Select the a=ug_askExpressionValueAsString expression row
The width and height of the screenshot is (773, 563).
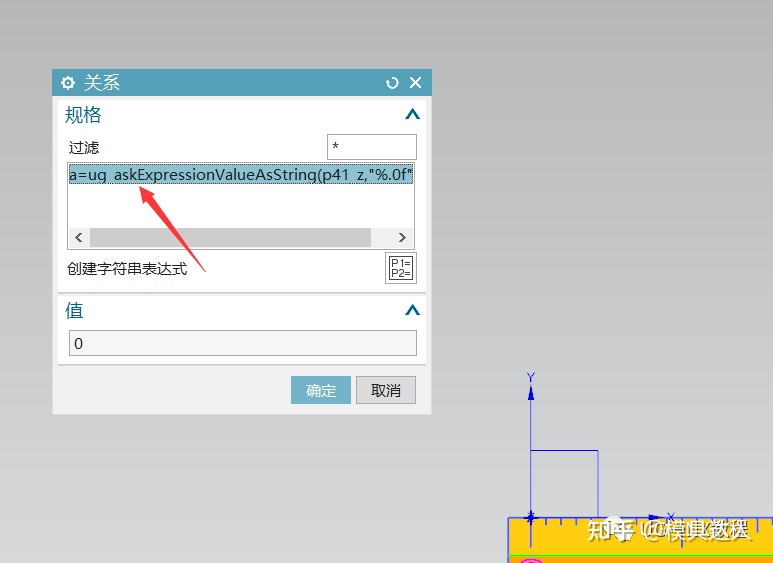[x=241, y=174]
